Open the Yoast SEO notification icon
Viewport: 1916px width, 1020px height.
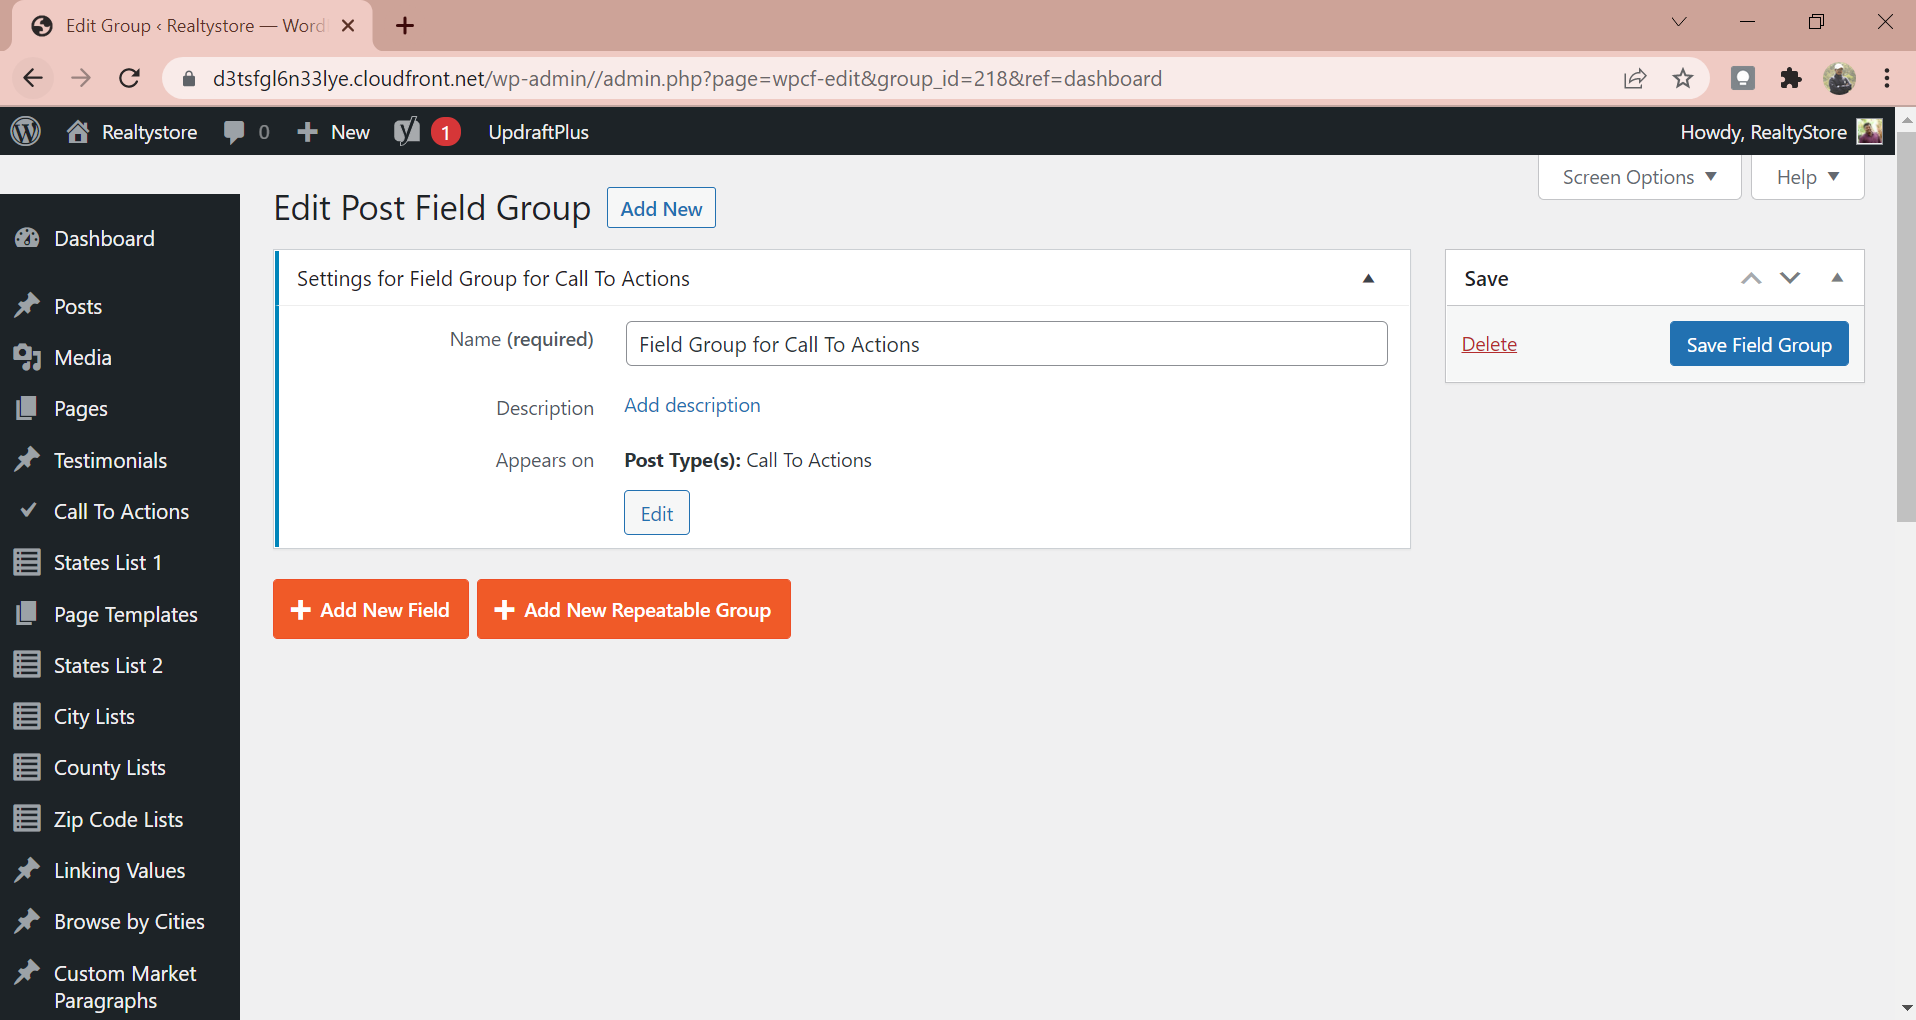coord(408,132)
